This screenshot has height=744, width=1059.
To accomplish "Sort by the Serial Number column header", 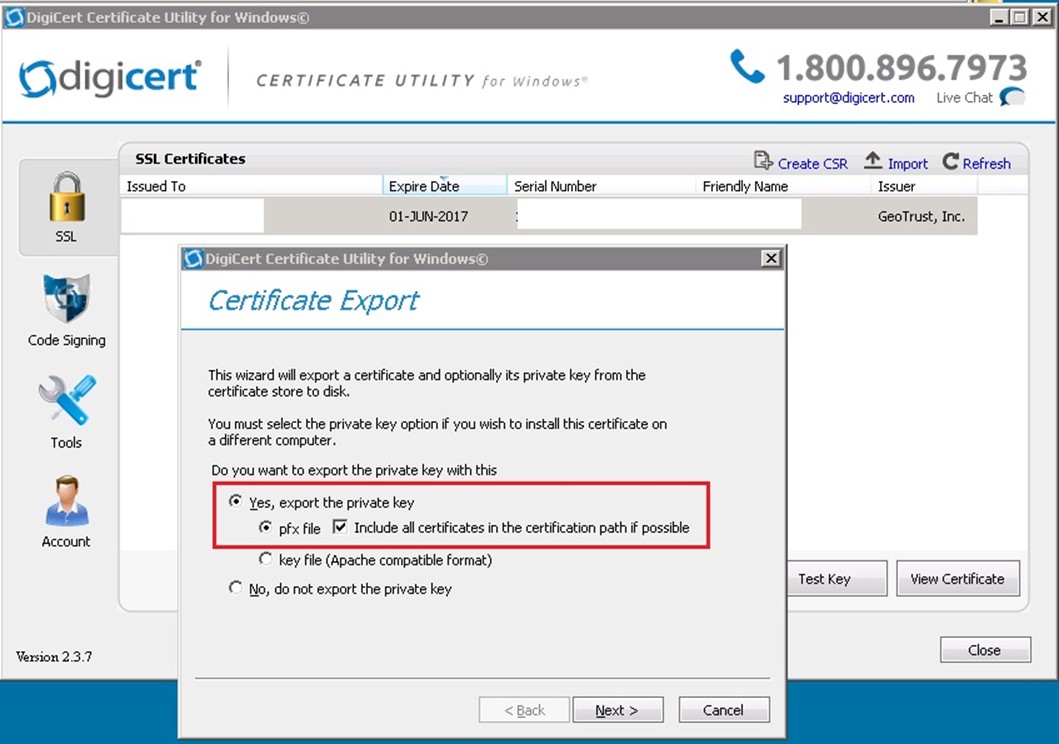I will coord(601,186).
